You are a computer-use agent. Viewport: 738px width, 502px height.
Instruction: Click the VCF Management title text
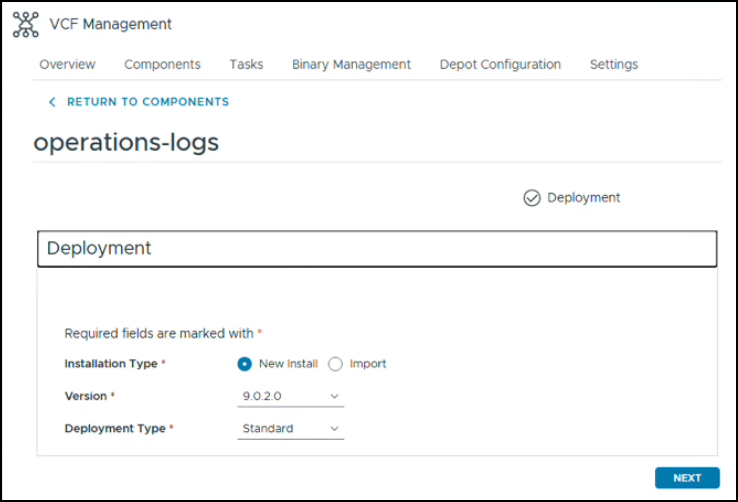tap(111, 24)
